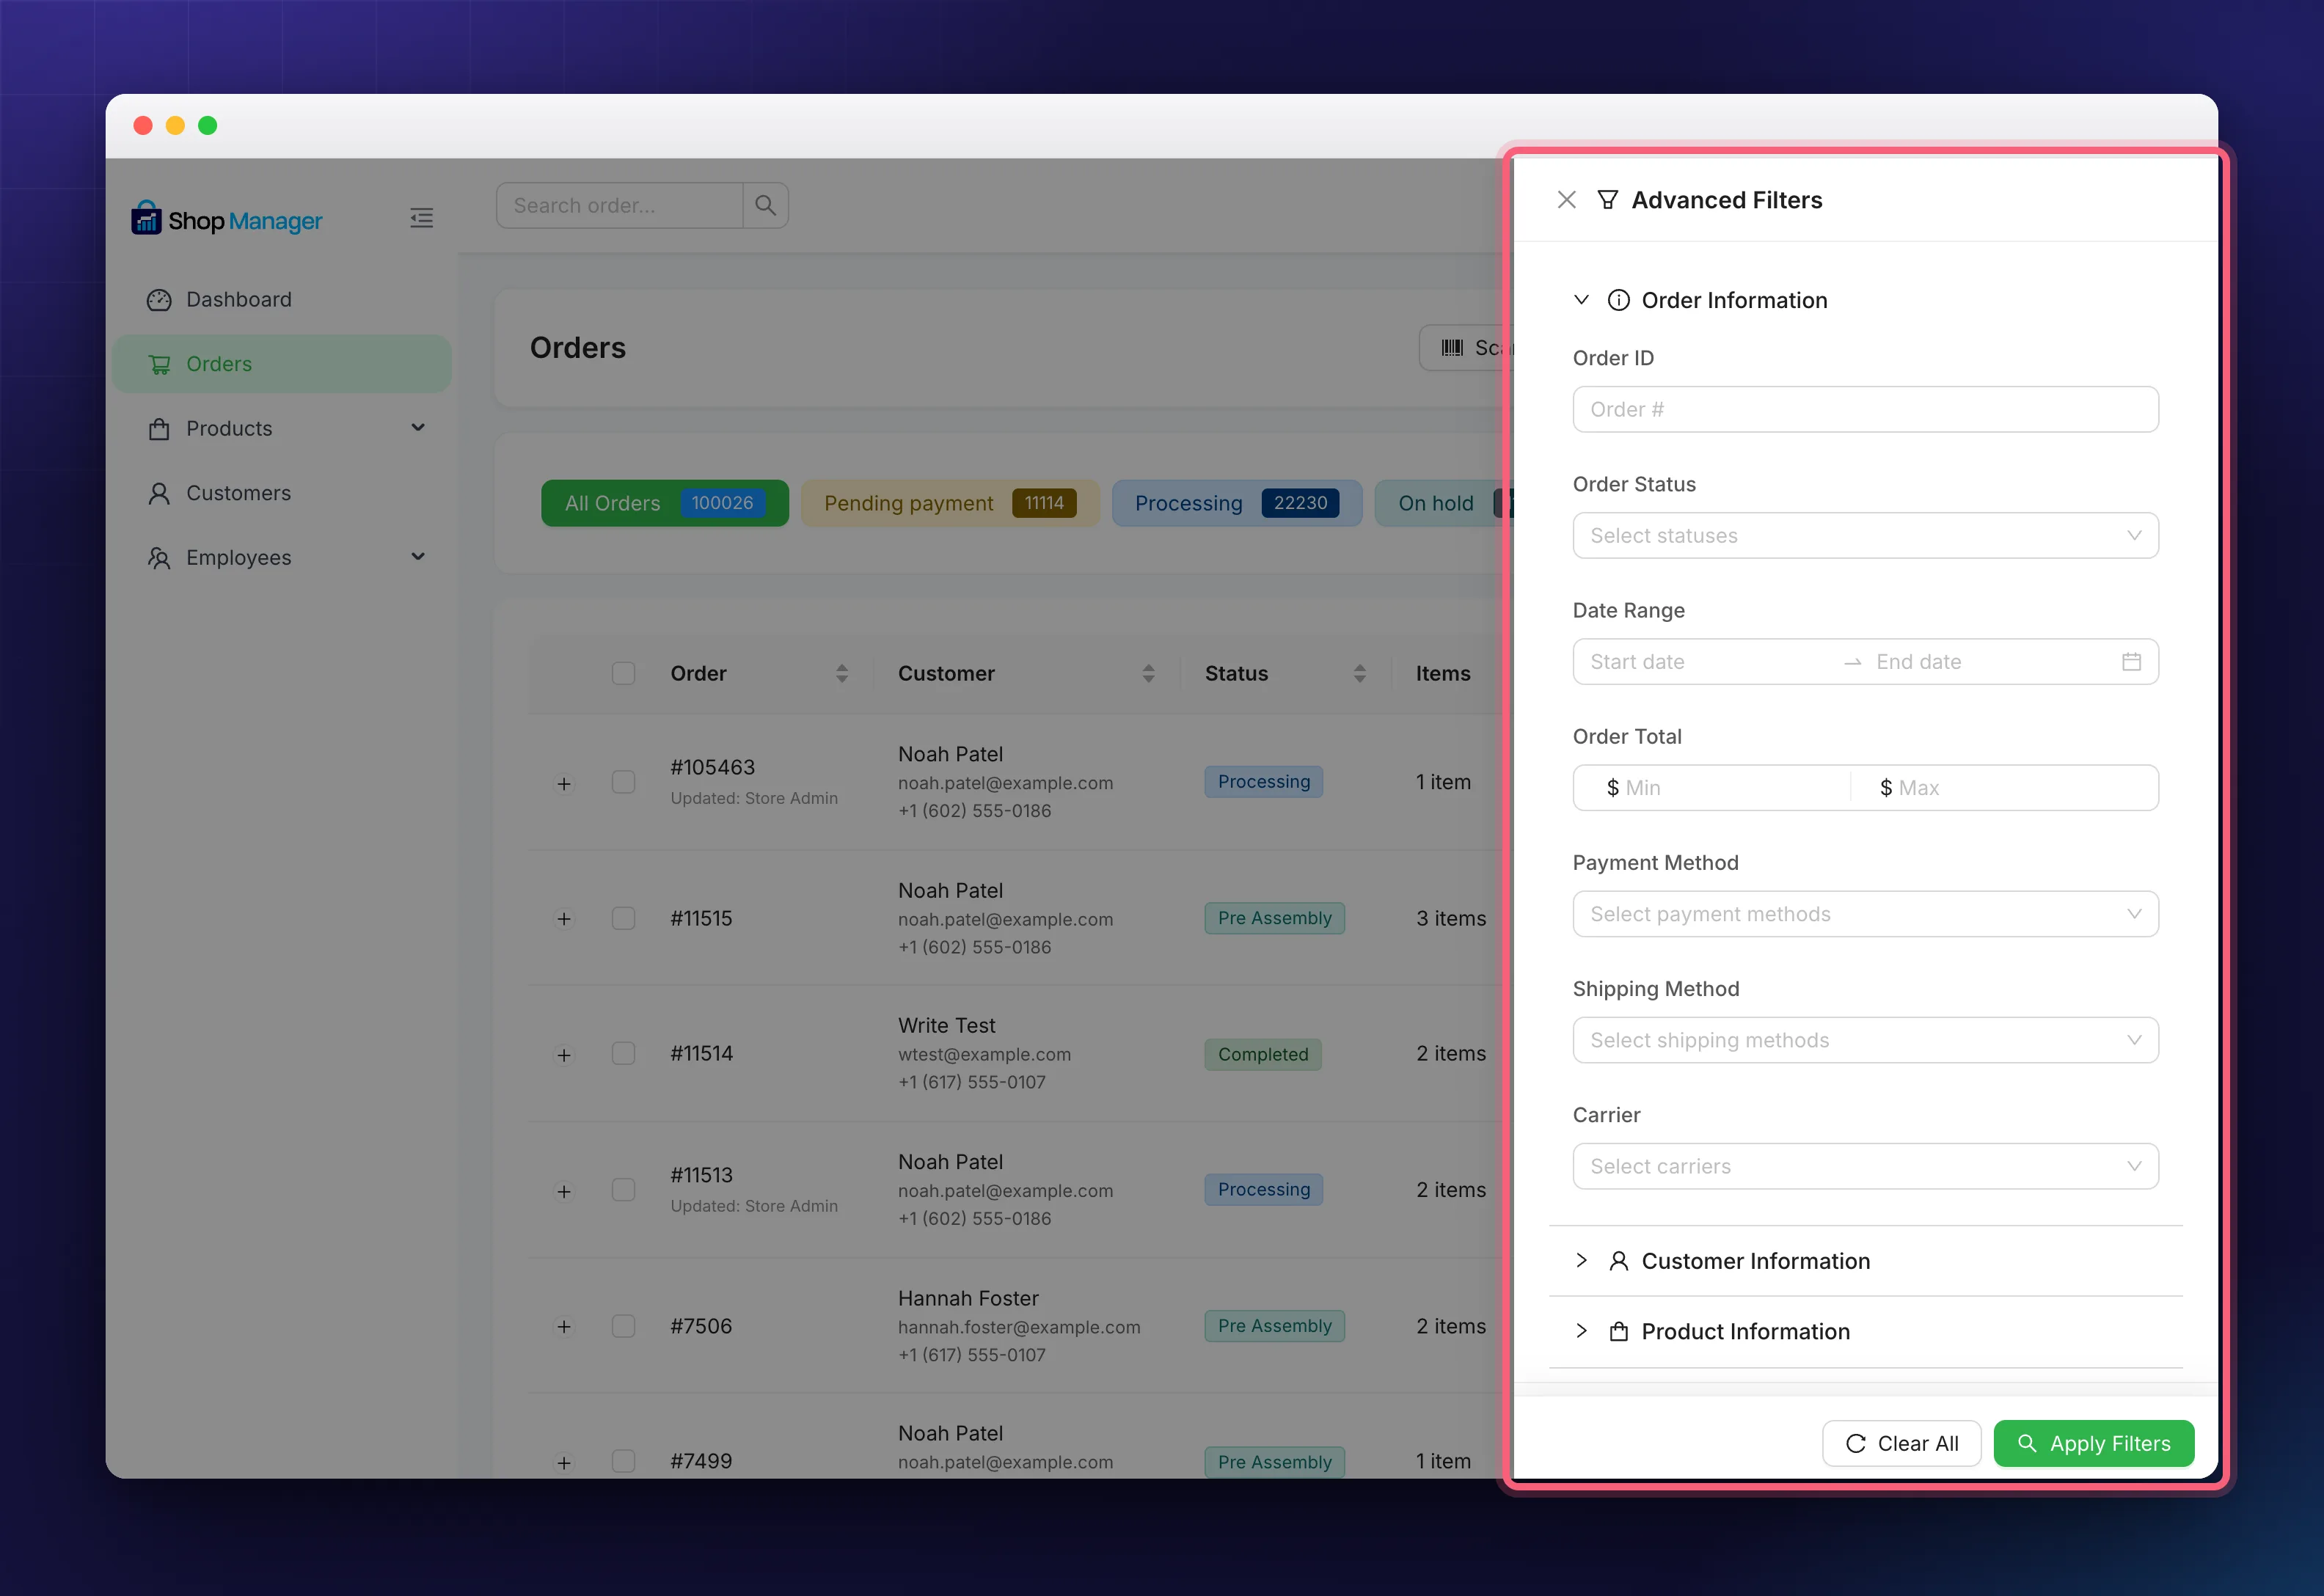Click the Clear All button
Image resolution: width=2324 pixels, height=1596 pixels.
click(1901, 1443)
